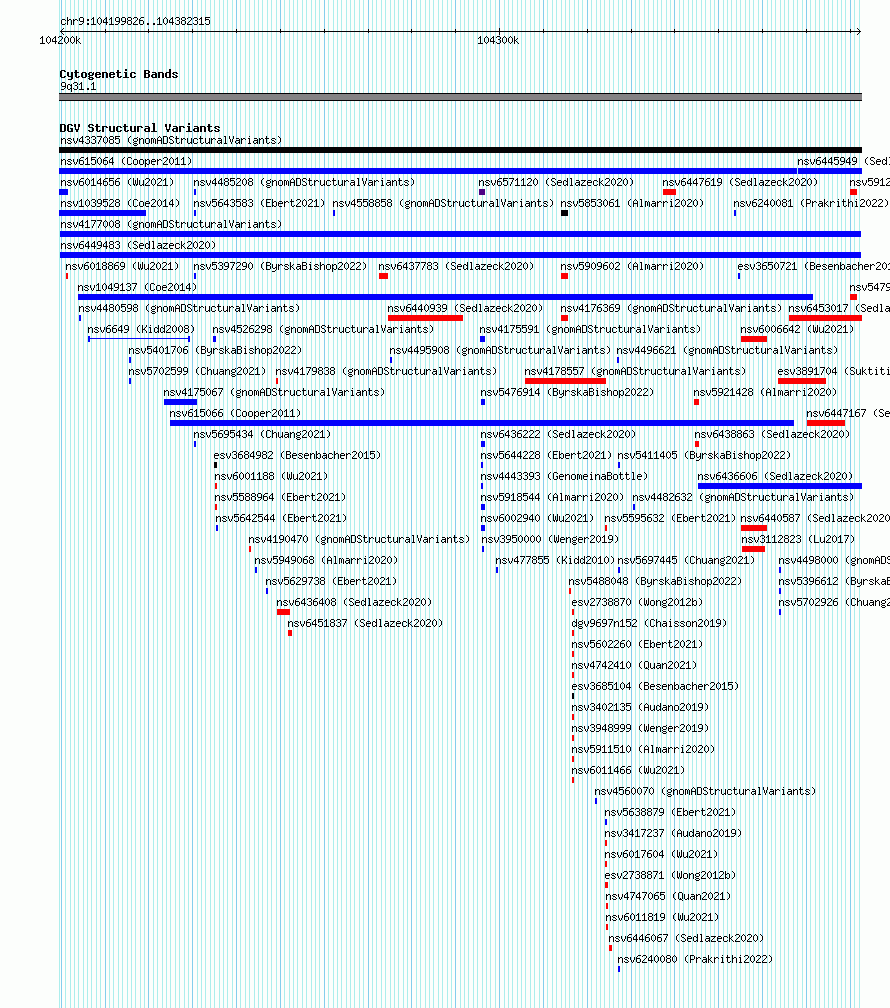Open nsv6240080 (Prakrithi2022) label
This screenshot has height=1008, width=890.
coord(695,959)
